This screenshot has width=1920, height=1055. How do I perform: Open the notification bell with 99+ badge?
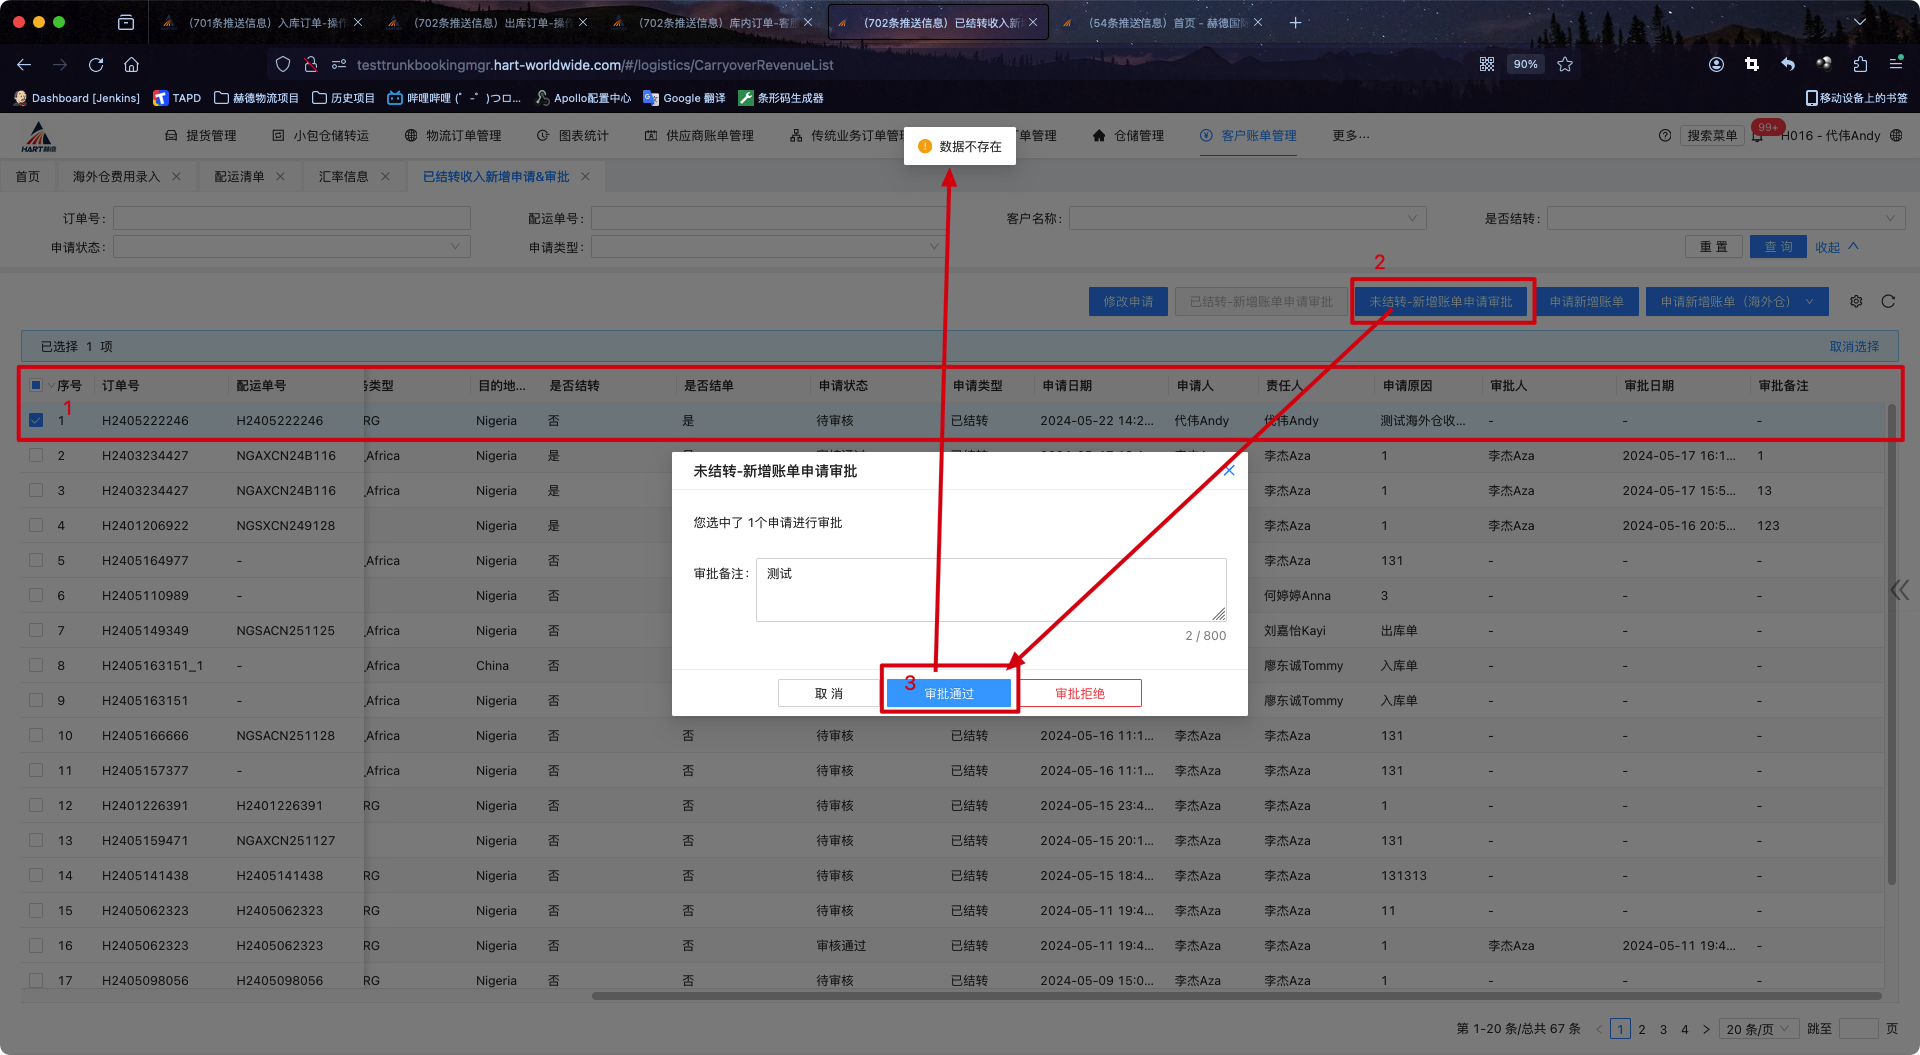1757,136
